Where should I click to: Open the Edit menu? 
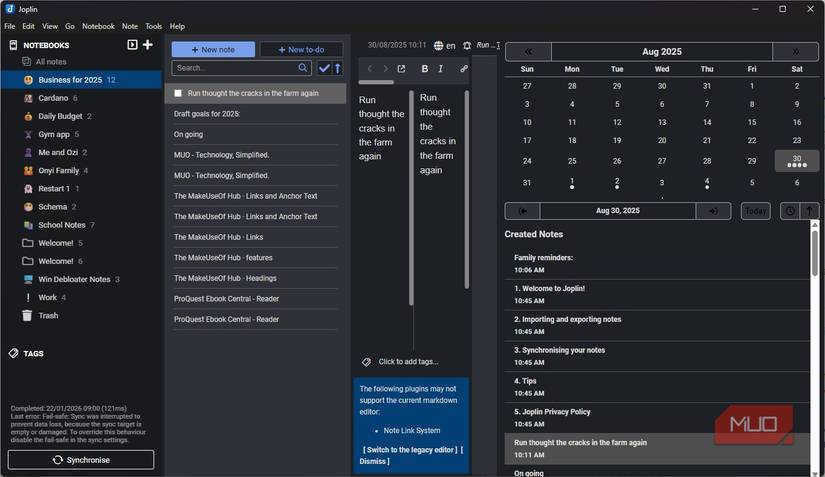28,26
